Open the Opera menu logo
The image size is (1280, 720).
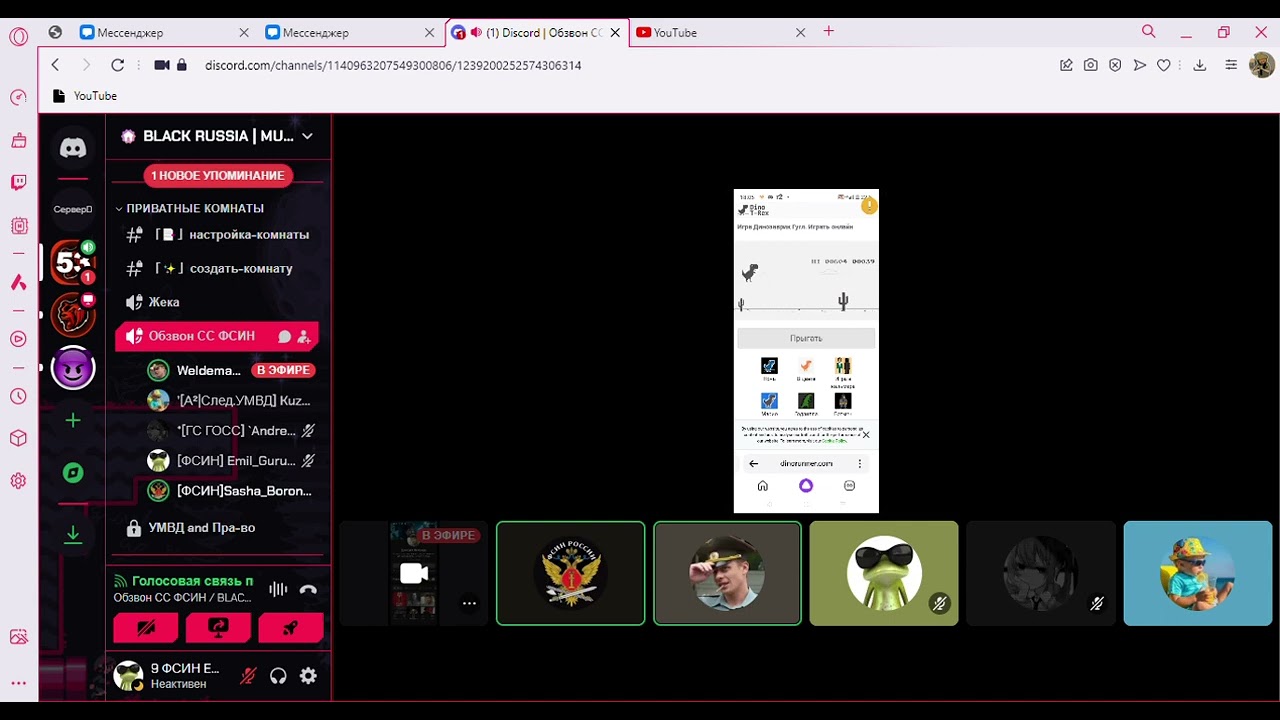click(x=18, y=37)
